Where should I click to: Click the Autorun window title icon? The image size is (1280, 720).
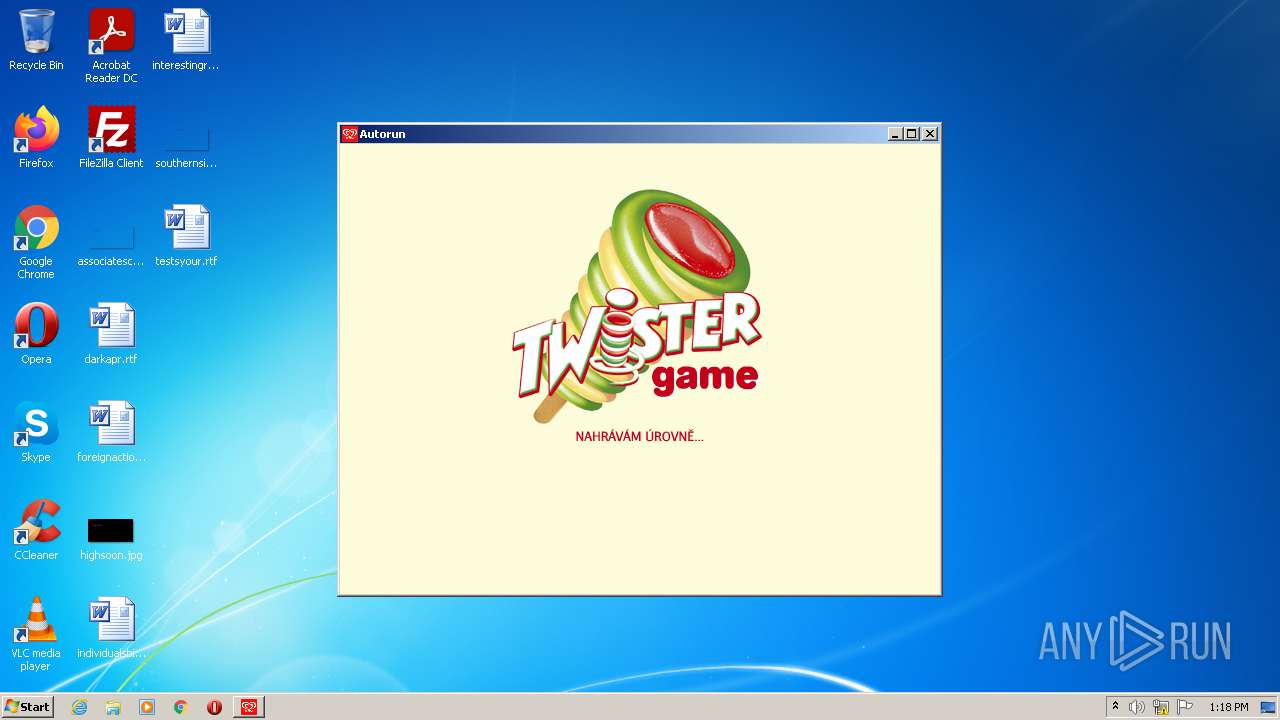(x=350, y=134)
